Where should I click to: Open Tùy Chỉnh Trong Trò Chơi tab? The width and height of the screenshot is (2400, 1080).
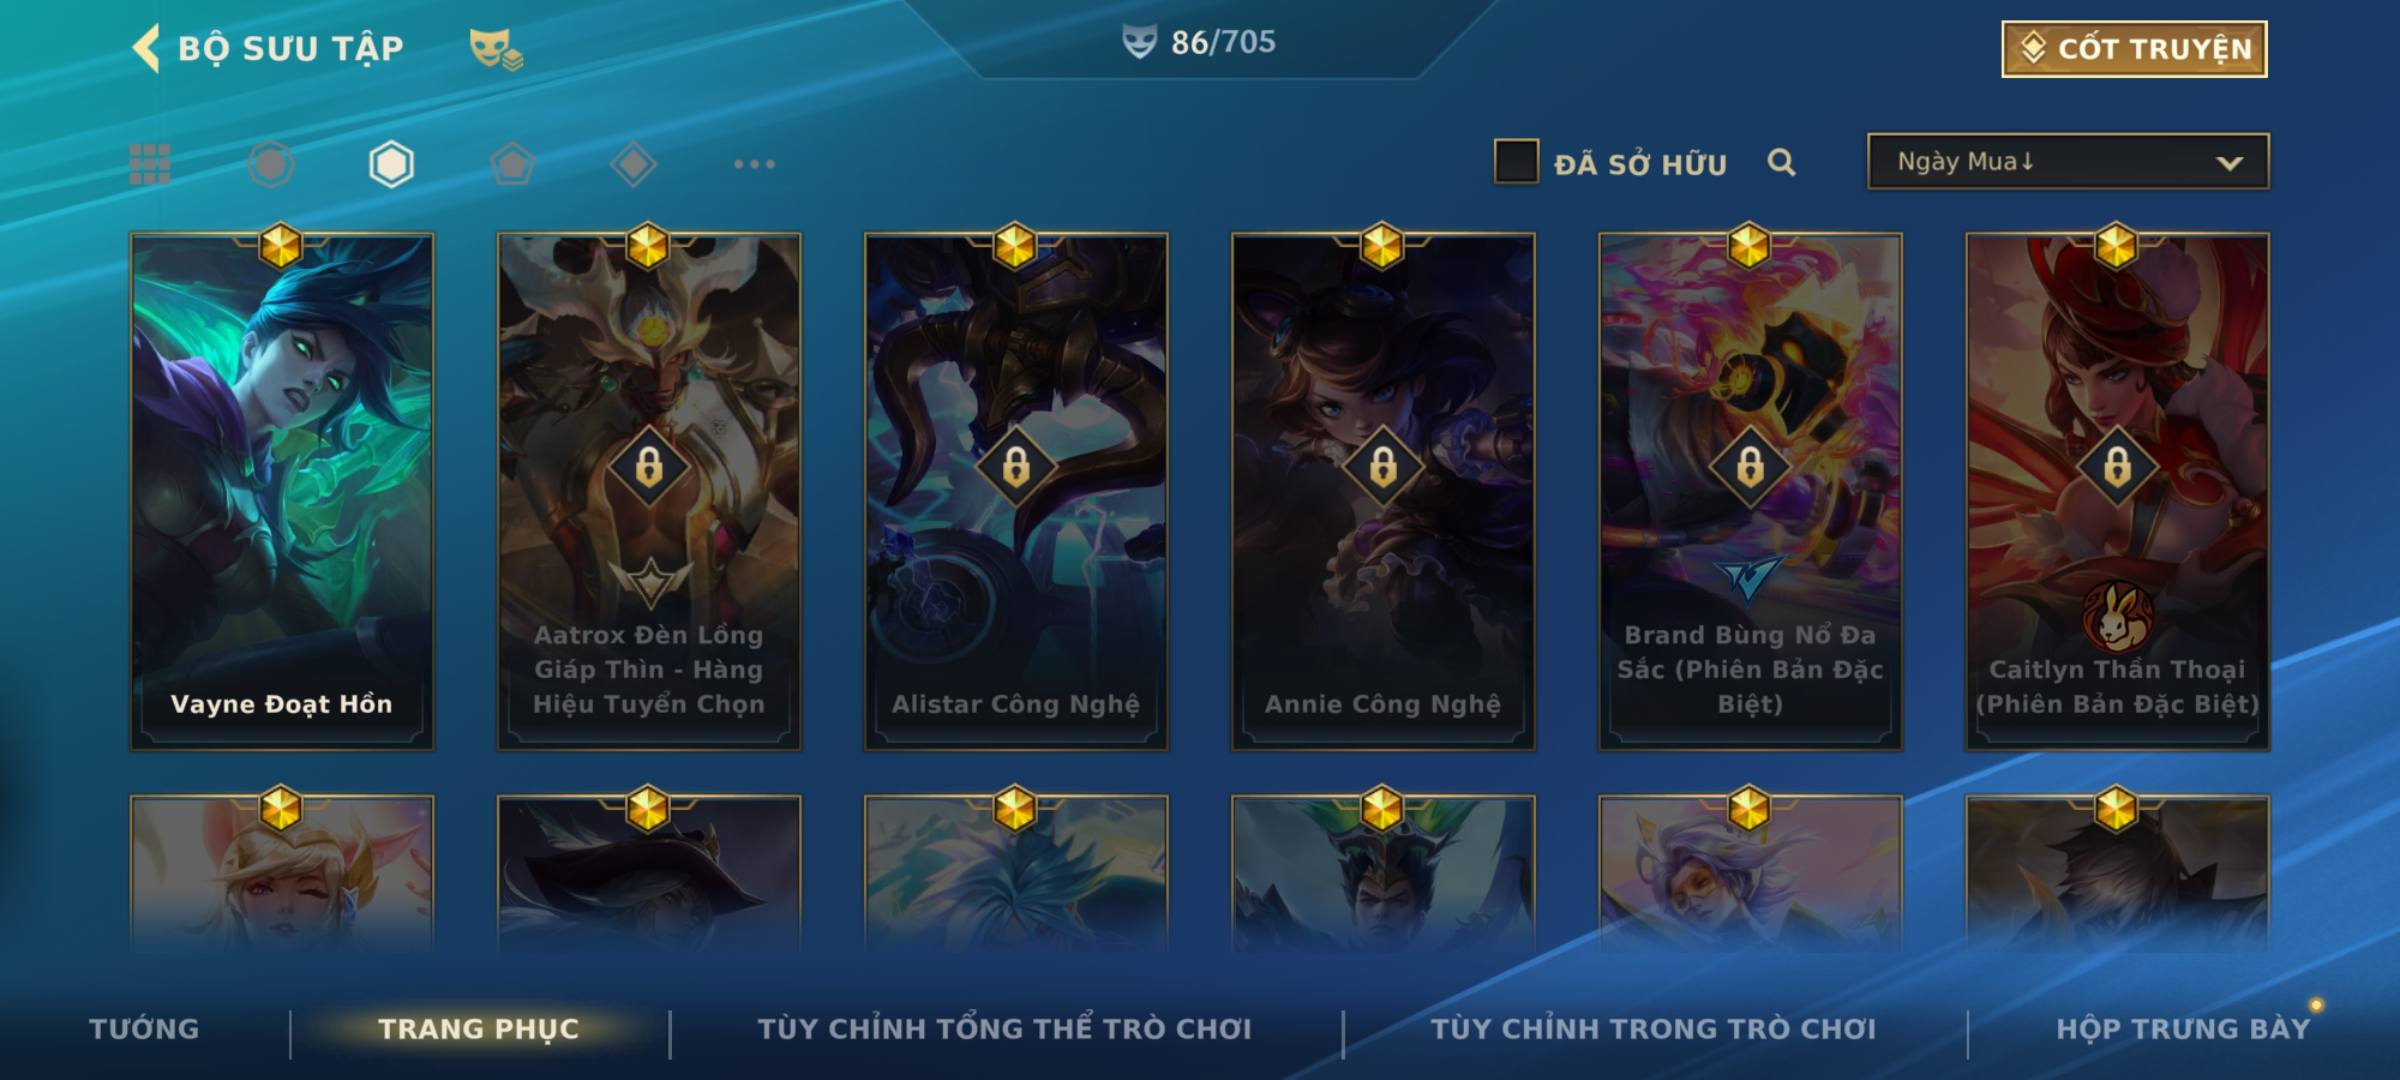[x=1653, y=1029]
